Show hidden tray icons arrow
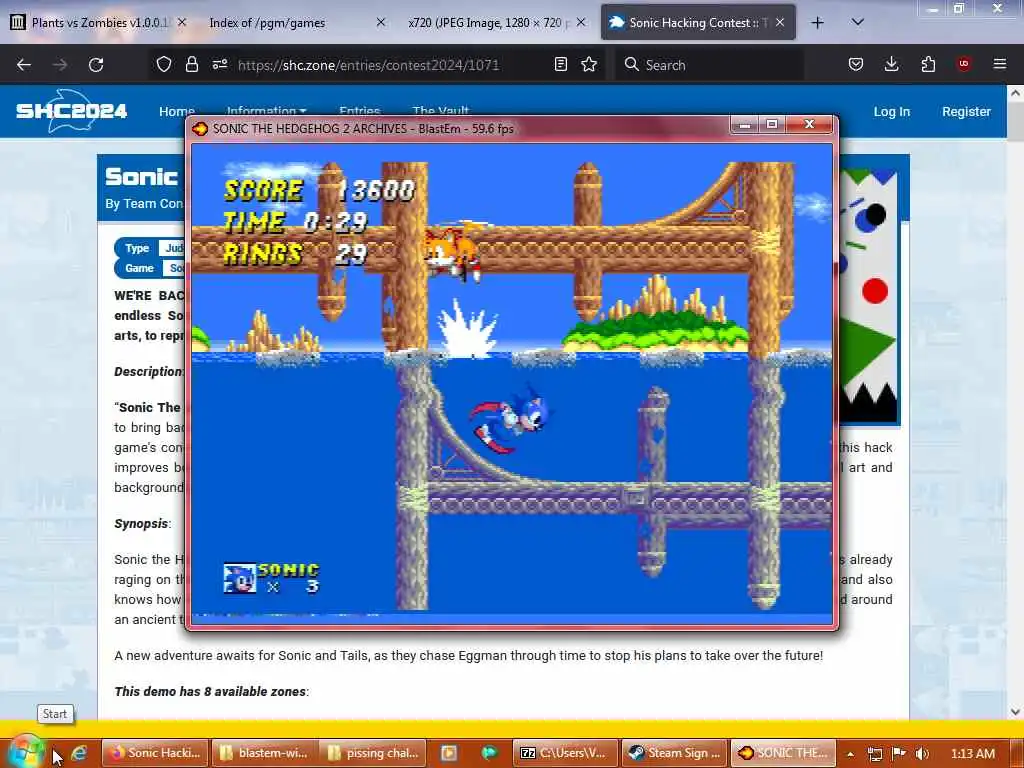The image size is (1024, 768). pos(850,754)
